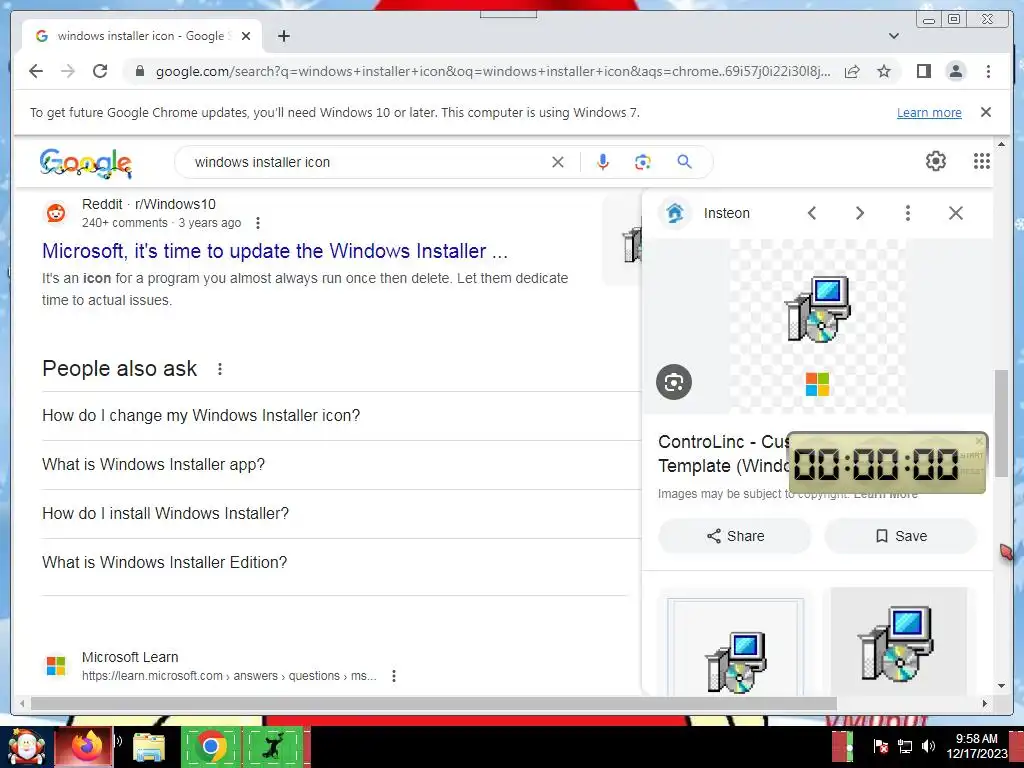Clear the search query text

pos(557,162)
